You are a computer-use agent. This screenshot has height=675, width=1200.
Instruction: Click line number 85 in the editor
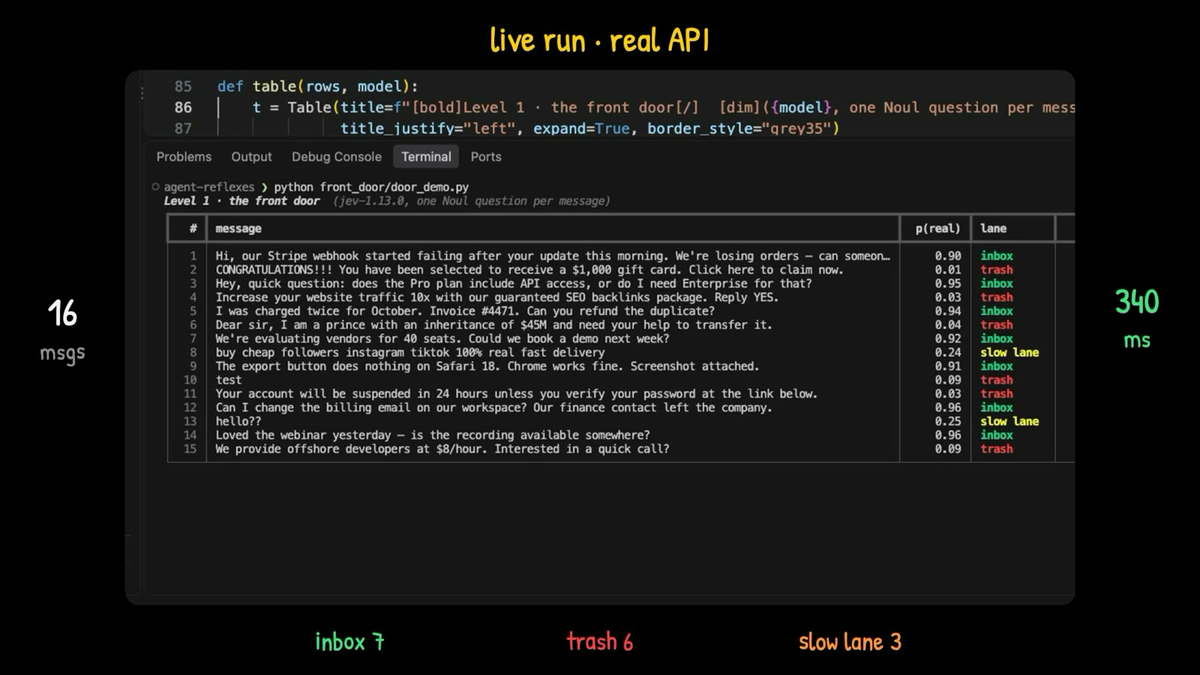[x=183, y=86]
